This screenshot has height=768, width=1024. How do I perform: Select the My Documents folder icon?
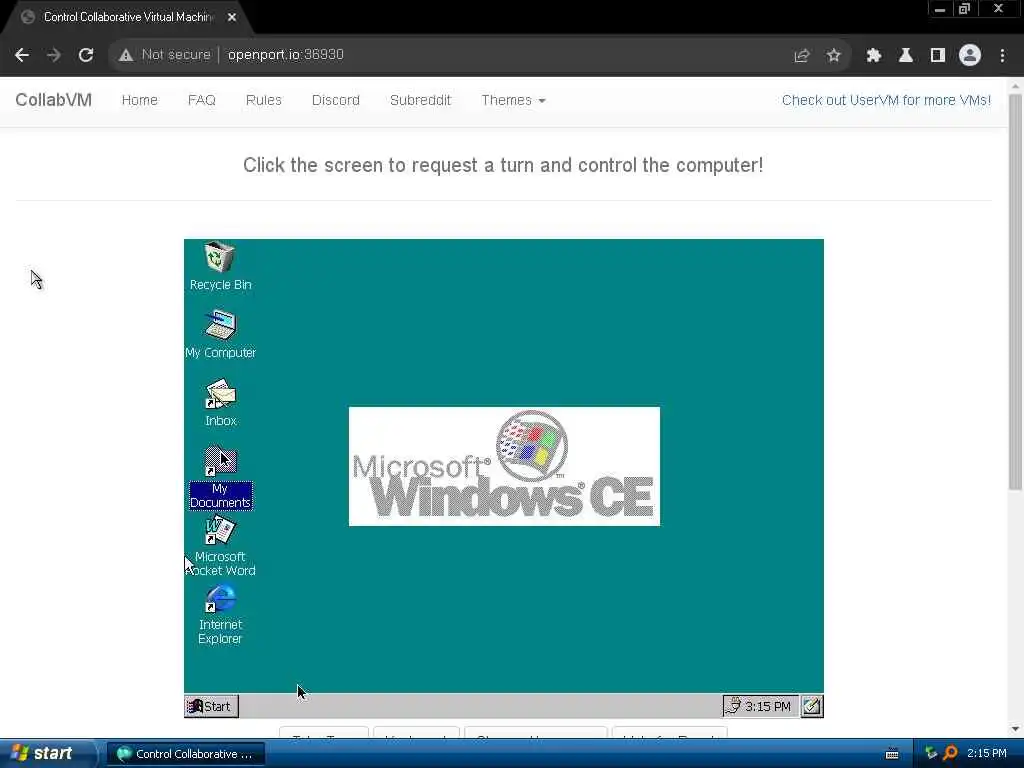coord(220,477)
